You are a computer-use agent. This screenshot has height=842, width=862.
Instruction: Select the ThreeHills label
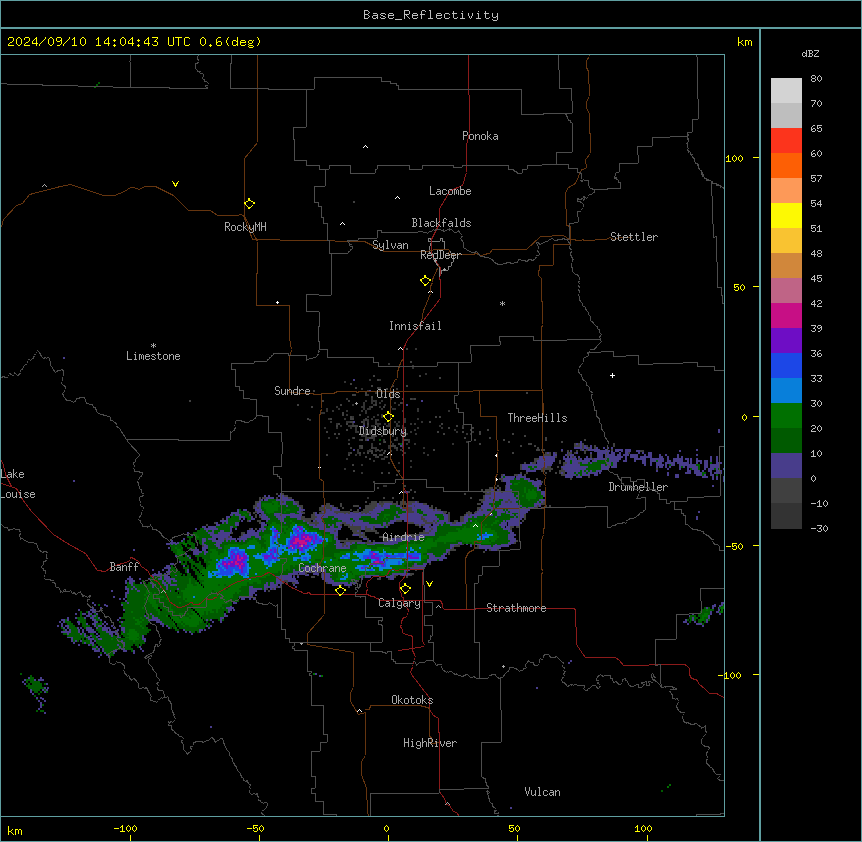click(x=537, y=418)
